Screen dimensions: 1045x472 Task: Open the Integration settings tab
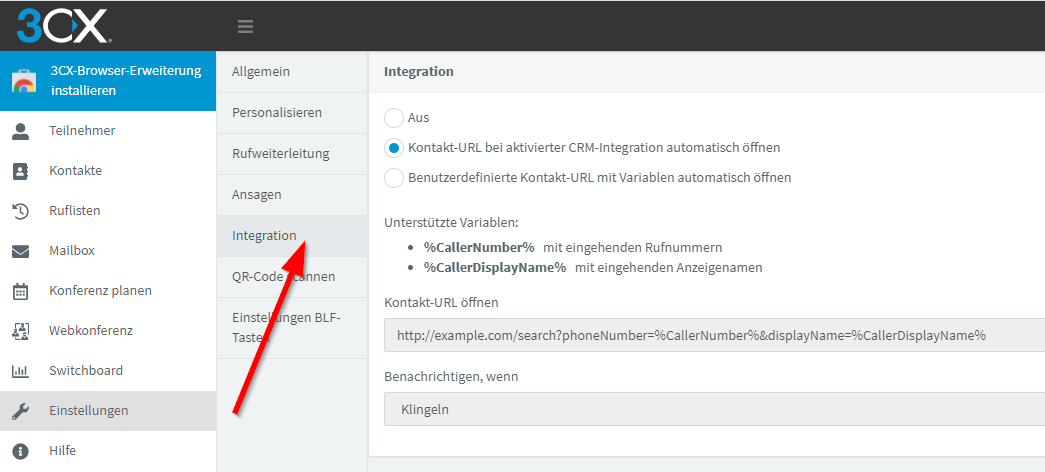[x=292, y=236]
